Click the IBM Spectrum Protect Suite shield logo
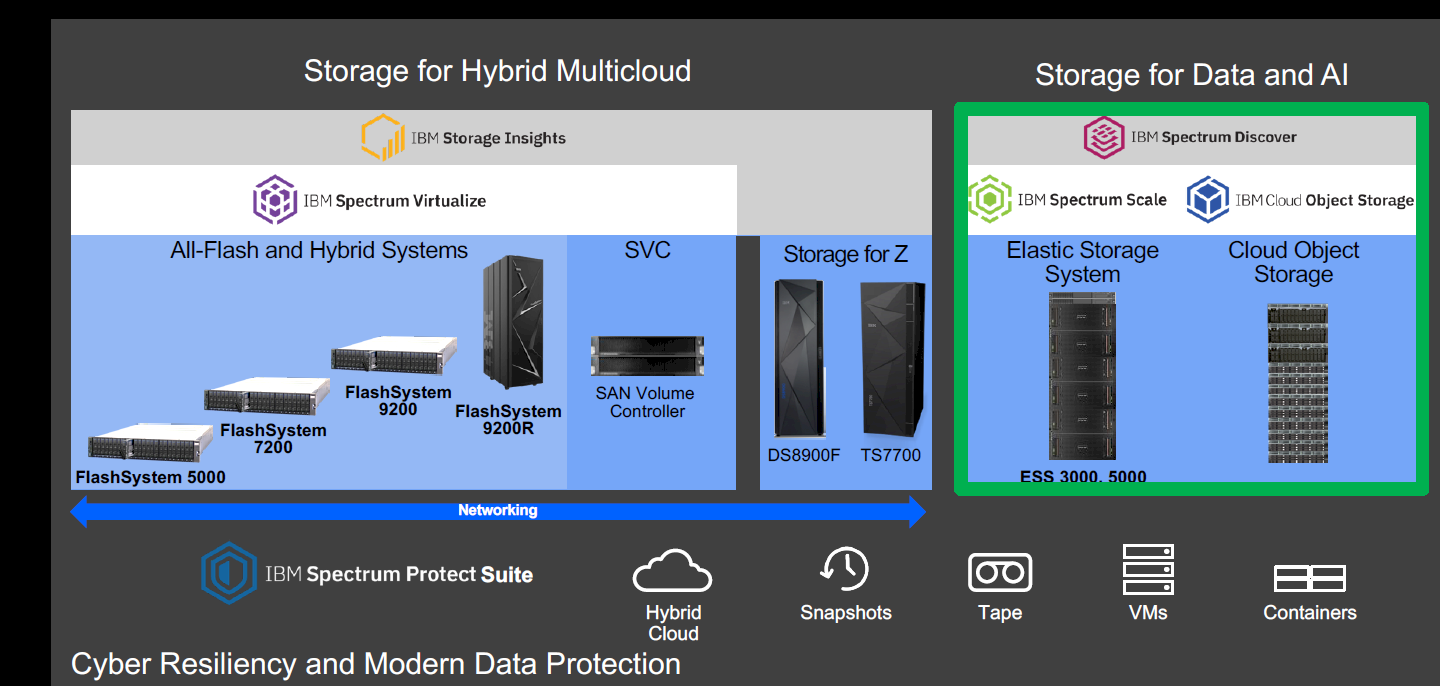 click(x=230, y=573)
